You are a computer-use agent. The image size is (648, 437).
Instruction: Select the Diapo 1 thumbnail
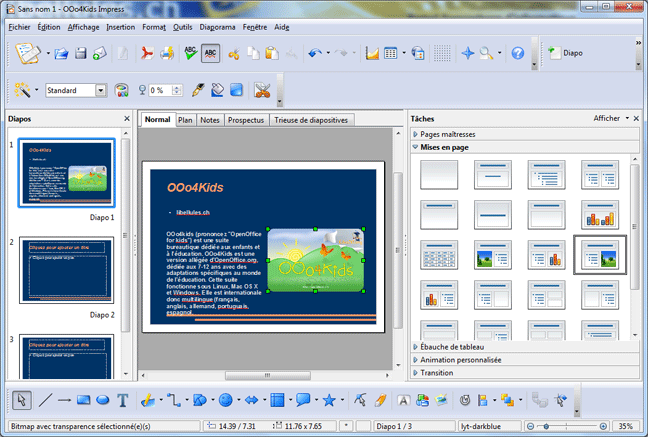(x=67, y=173)
